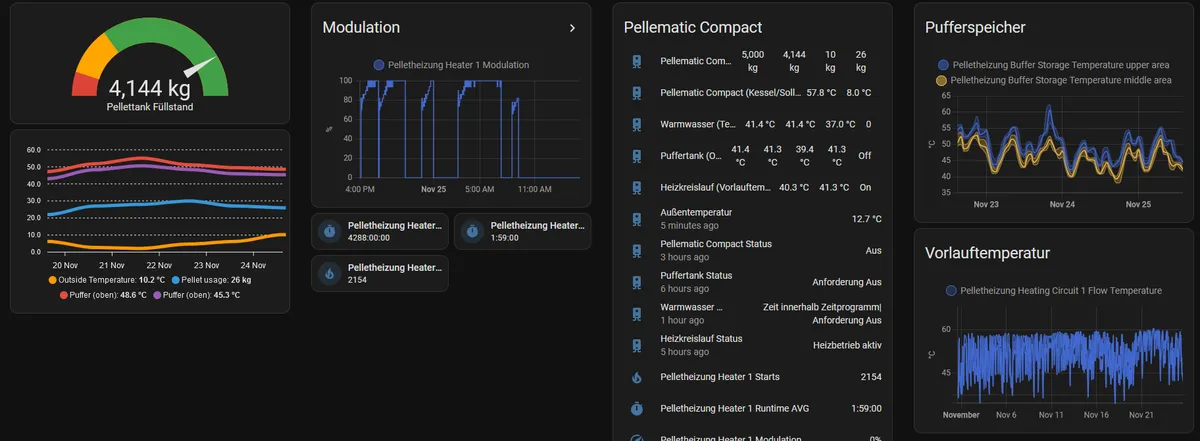This screenshot has width=1200, height=441.
Task: Click the icon of the Heizkreislauf (Vorlauftem... row
Action: pos(637,187)
